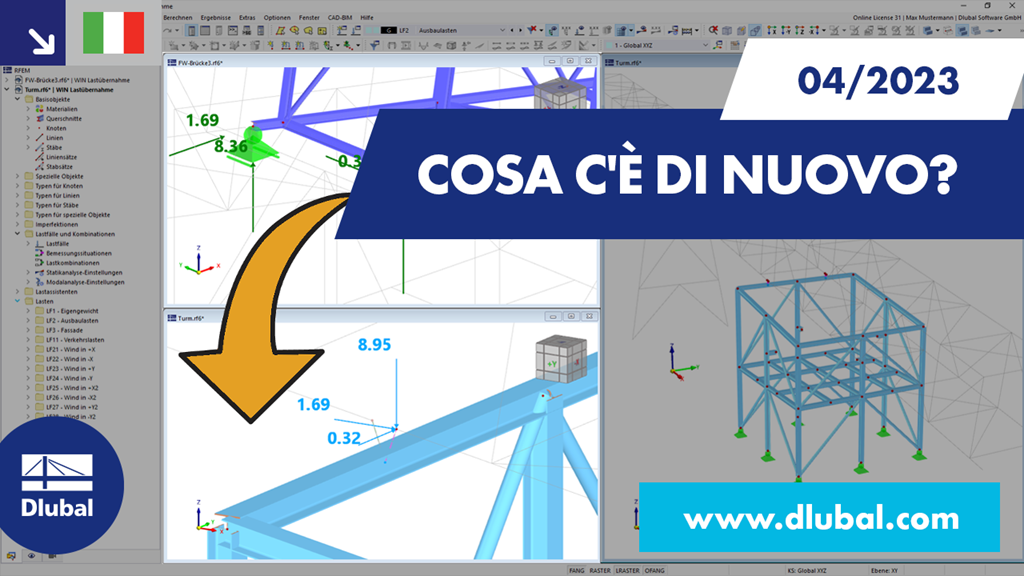Toggle OFANG in the status bar
Screen dimensions: 1024x576
pos(655,571)
